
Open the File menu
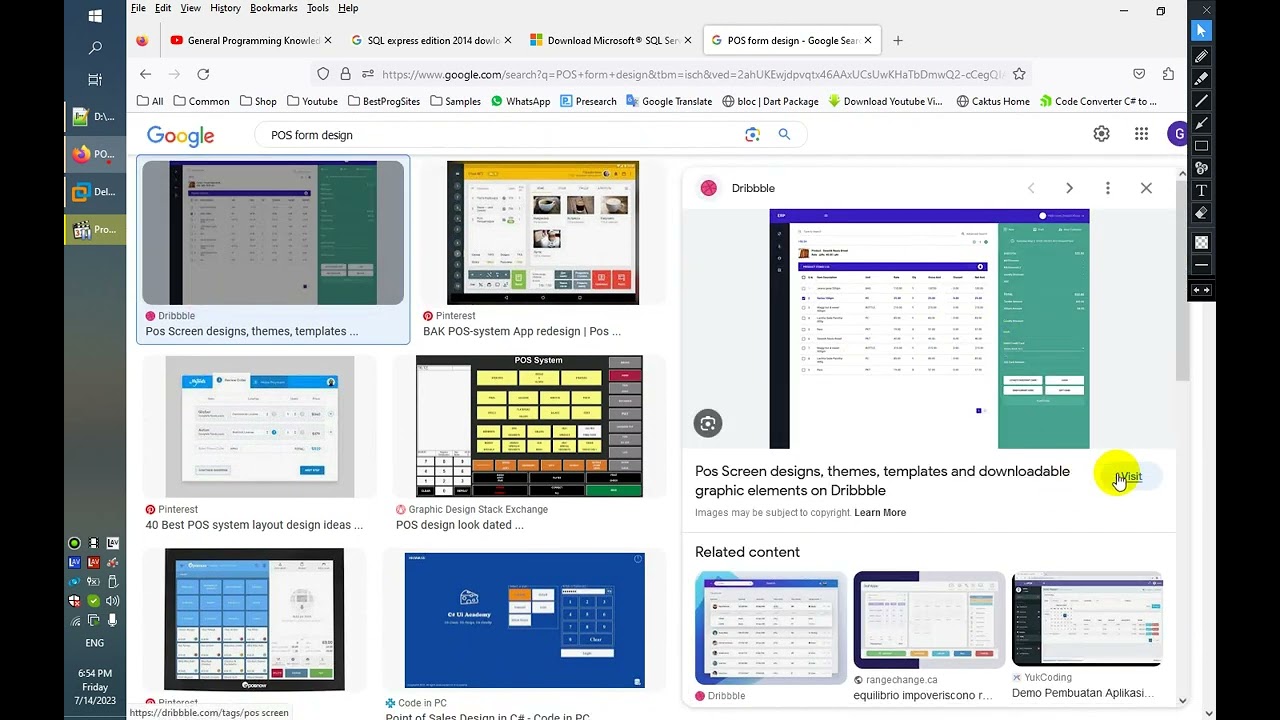[138, 8]
